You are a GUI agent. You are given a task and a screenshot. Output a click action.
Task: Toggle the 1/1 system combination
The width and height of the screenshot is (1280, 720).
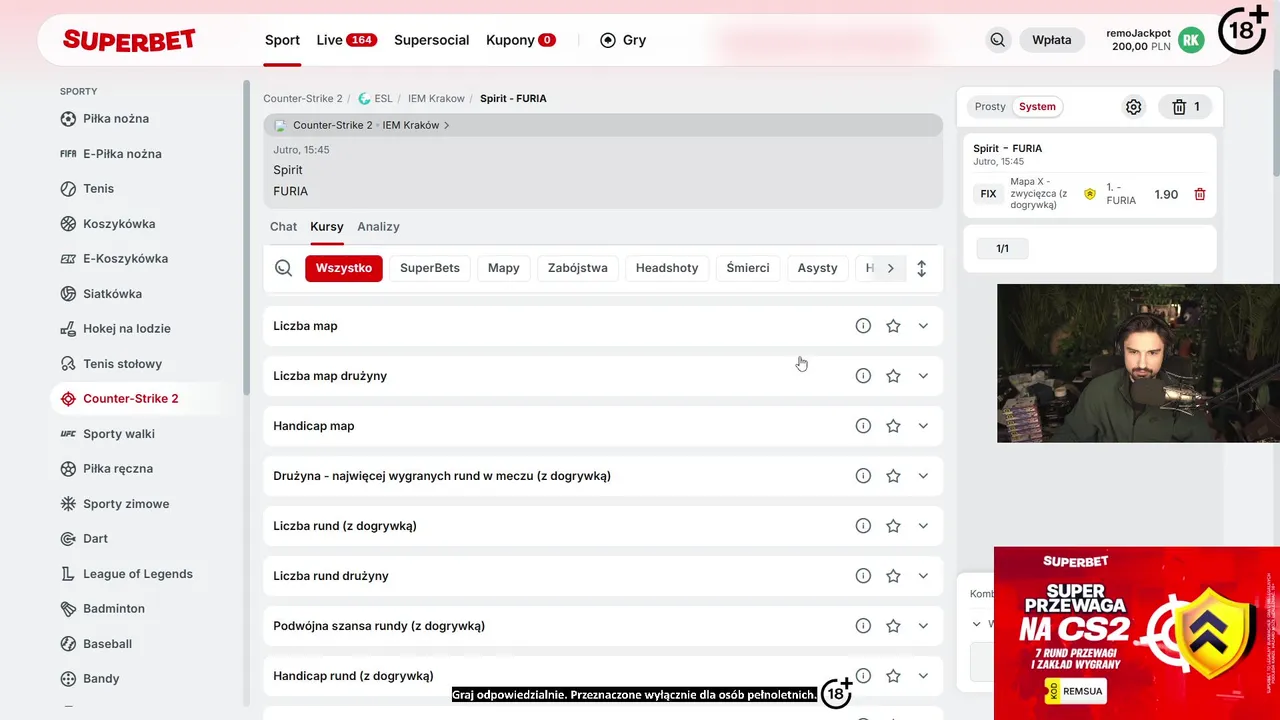pos(1002,249)
